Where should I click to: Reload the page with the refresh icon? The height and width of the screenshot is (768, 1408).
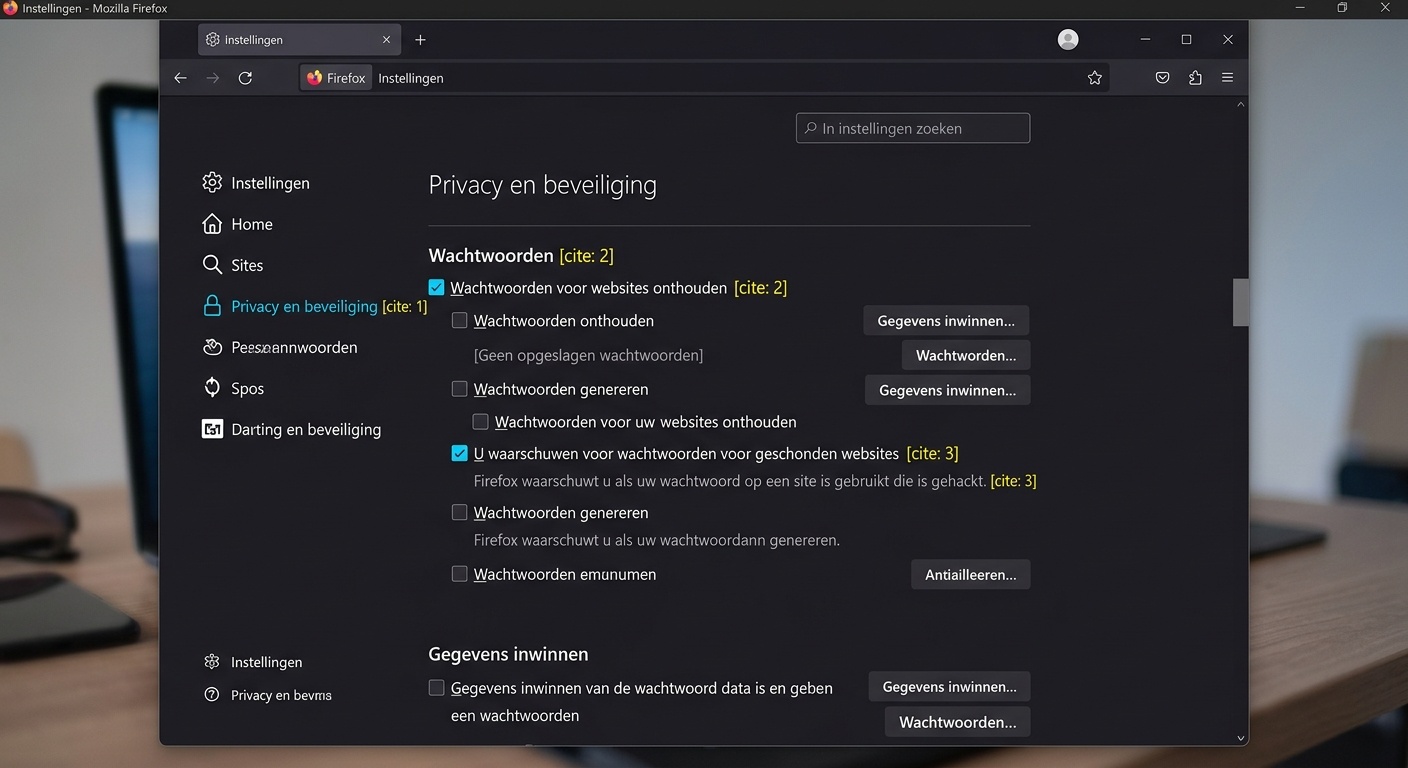coord(245,78)
